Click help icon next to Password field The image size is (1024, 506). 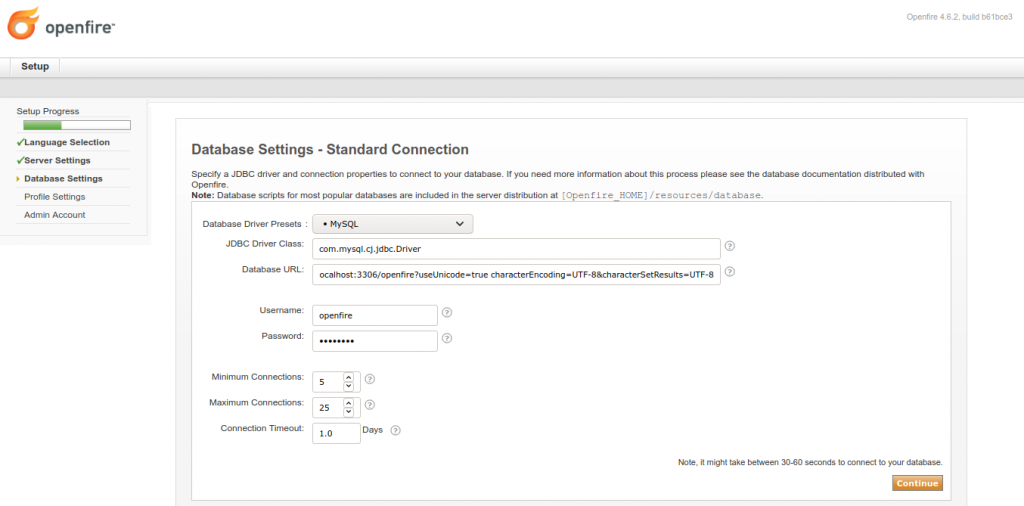(x=447, y=338)
